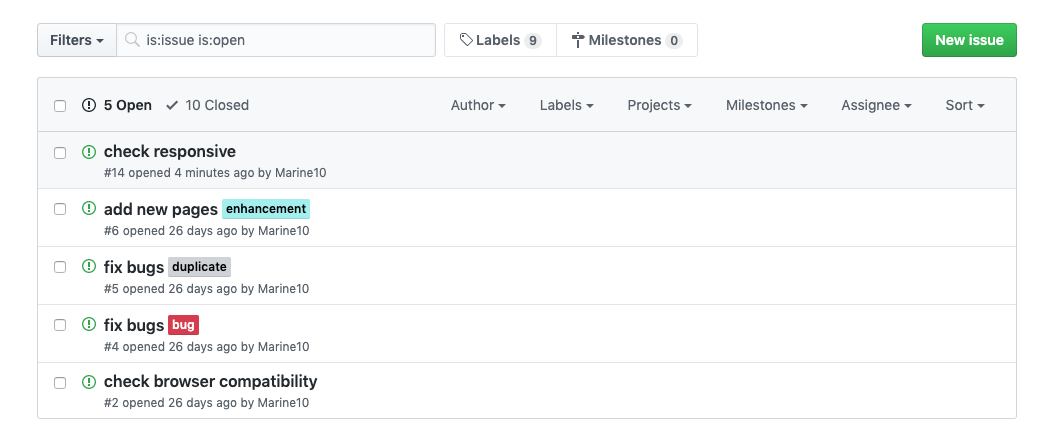Open the Author filter dropdown
1054x439 pixels.
click(478, 105)
